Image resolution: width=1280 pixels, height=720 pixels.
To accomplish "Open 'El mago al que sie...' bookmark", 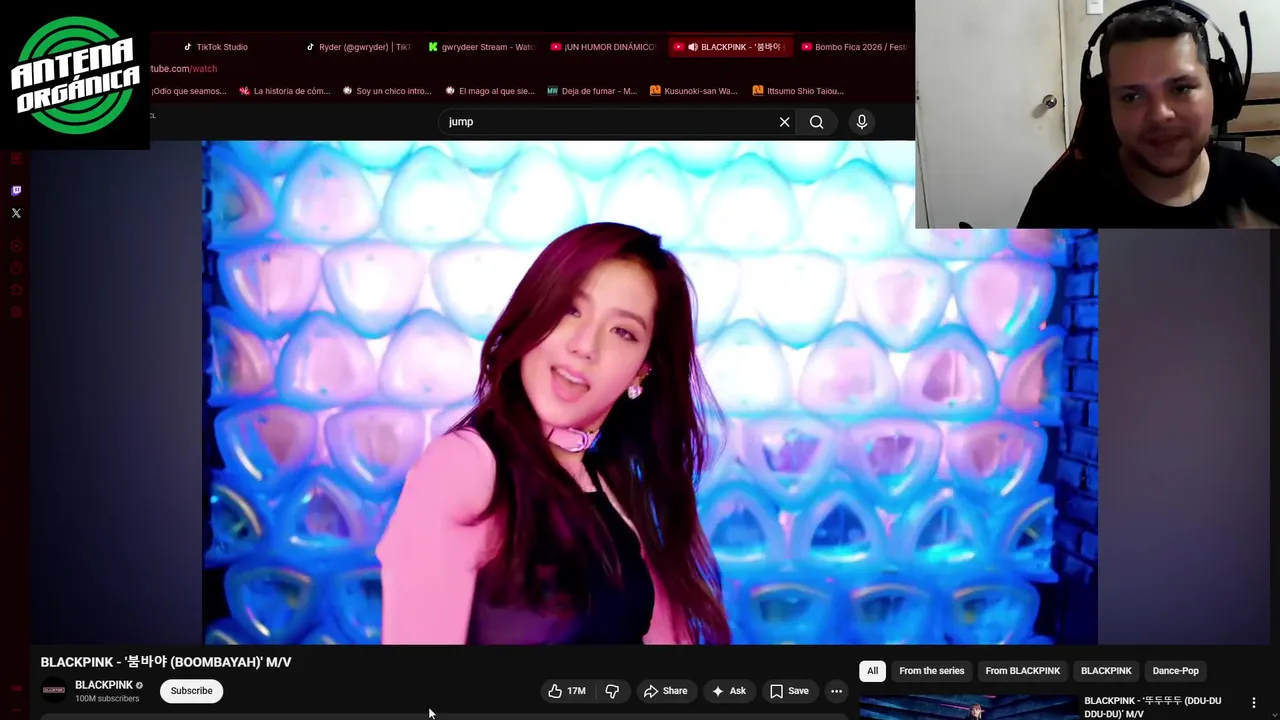I will point(489,91).
